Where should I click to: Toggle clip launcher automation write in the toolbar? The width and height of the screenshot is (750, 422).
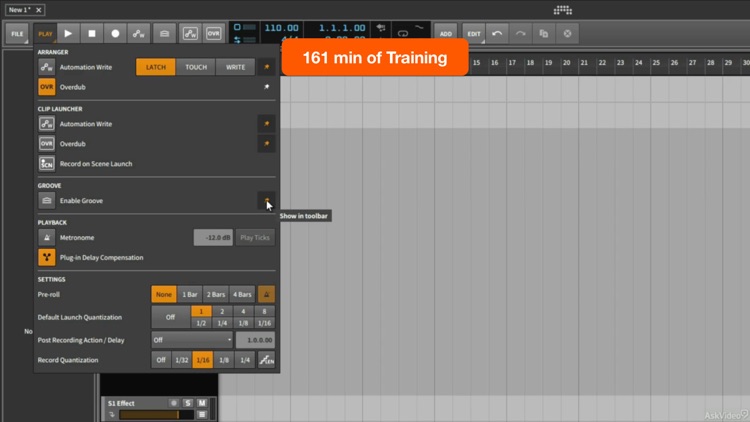point(190,33)
